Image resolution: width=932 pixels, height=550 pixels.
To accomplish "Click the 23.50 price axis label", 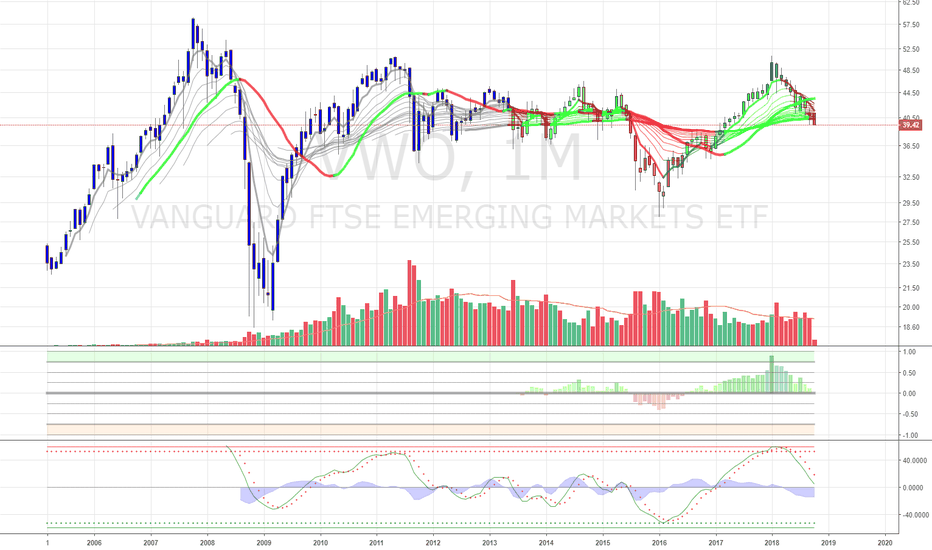I will point(912,264).
